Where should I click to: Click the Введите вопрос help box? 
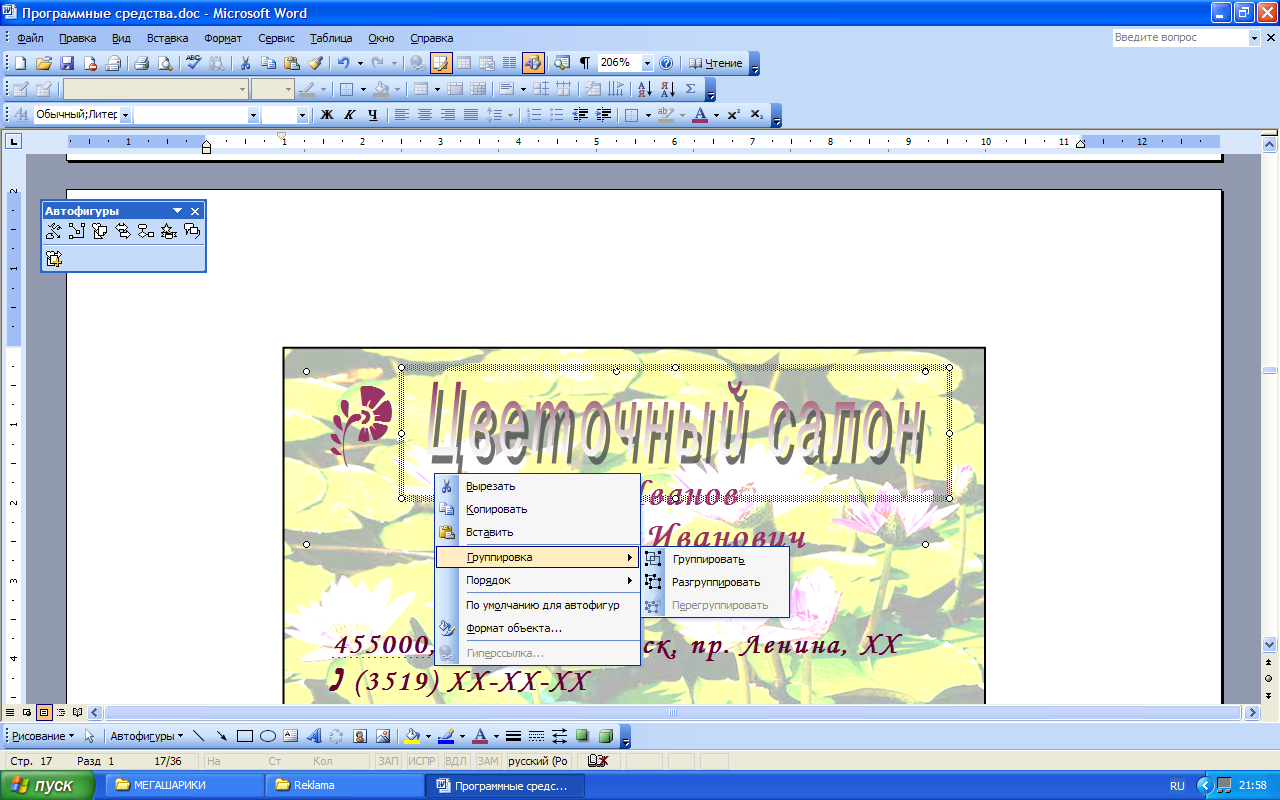pyautogui.click(x=1180, y=38)
